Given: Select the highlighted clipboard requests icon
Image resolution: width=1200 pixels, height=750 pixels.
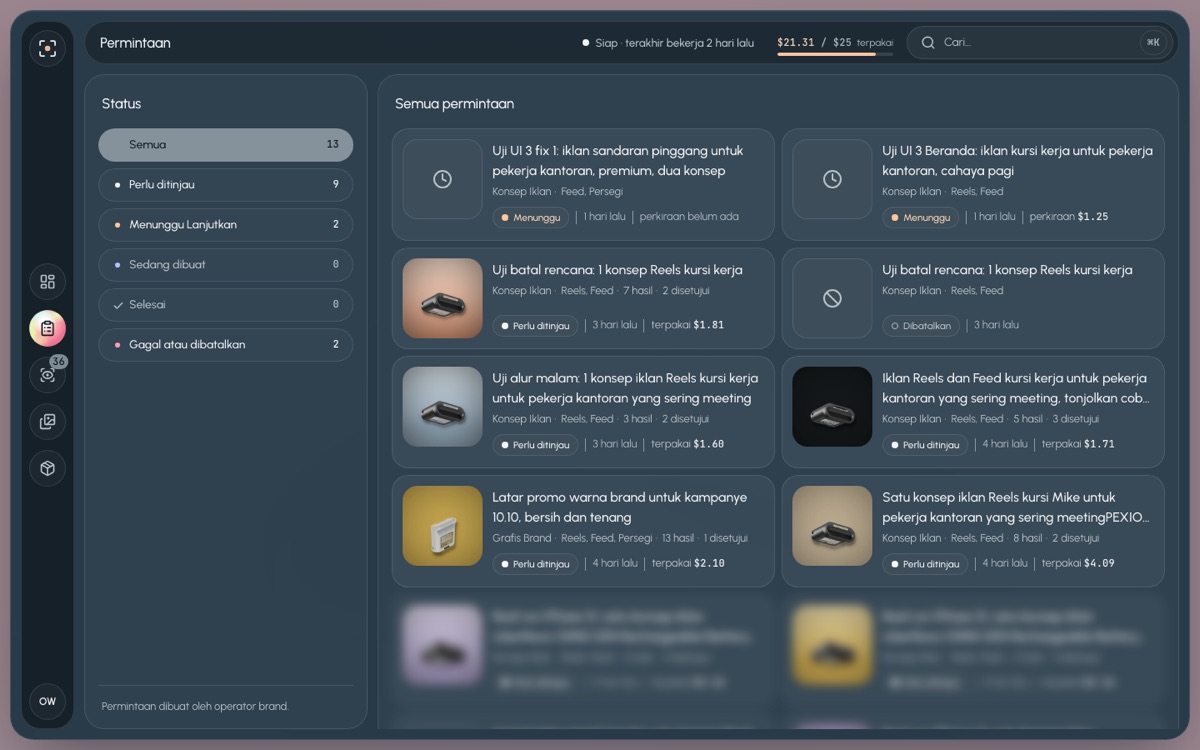Looking at the screenshot, I should pyautogui.click(x=47, y=328).
